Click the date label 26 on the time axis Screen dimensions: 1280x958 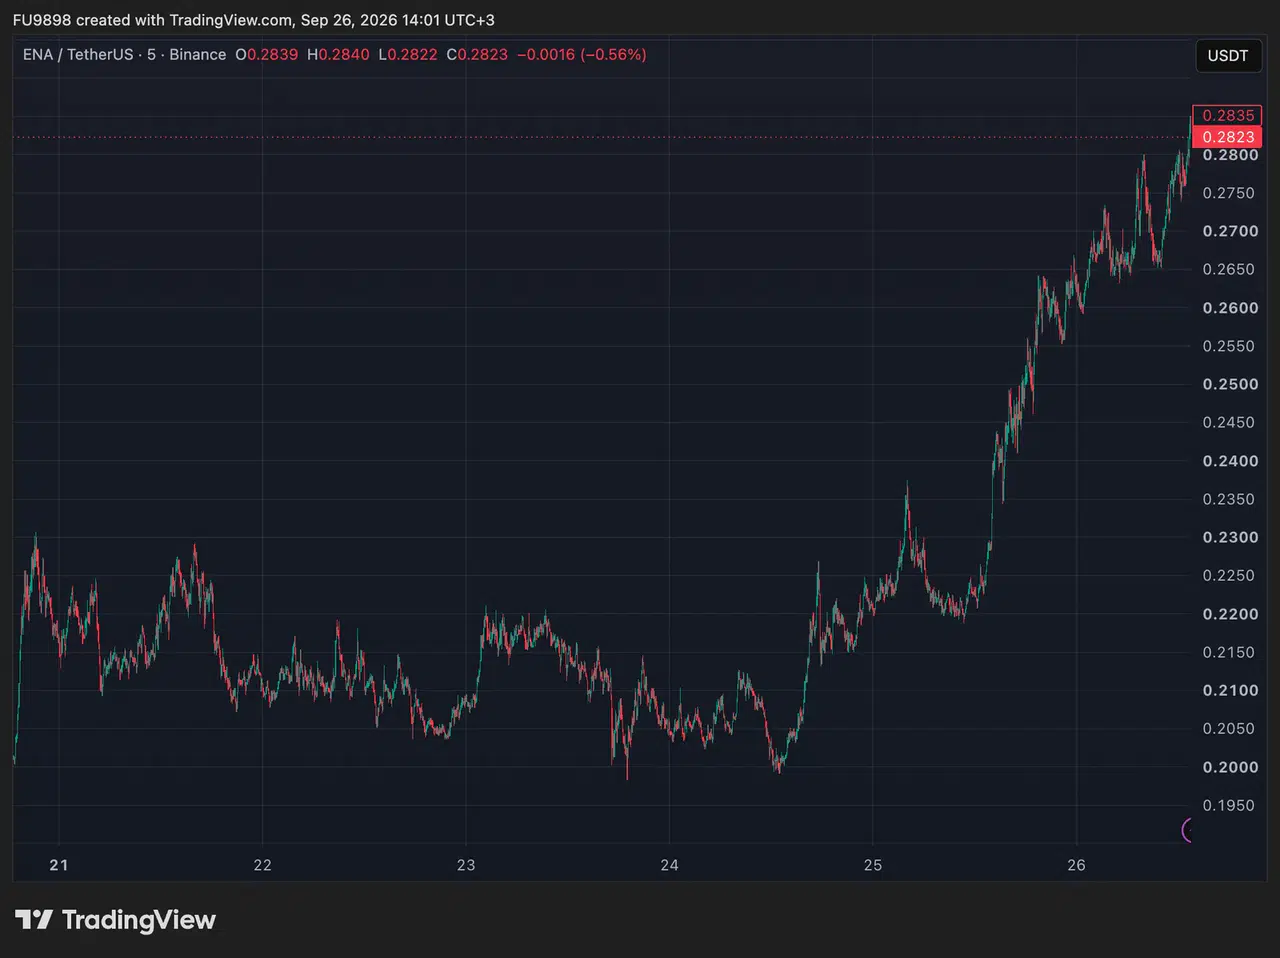click(x=1076, y=865)
